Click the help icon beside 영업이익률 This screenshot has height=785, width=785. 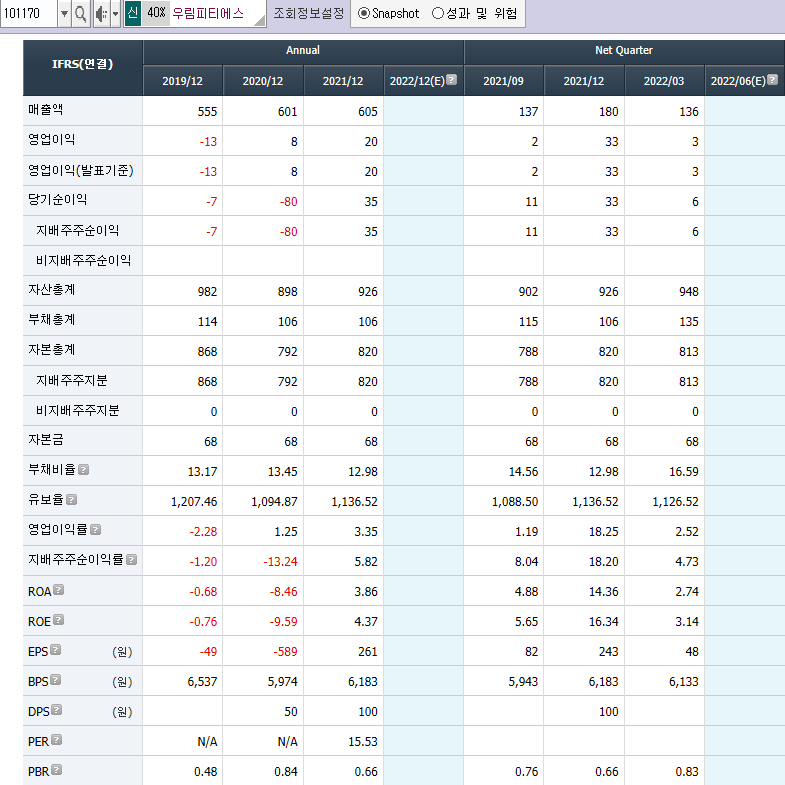(x=96, y=530)
